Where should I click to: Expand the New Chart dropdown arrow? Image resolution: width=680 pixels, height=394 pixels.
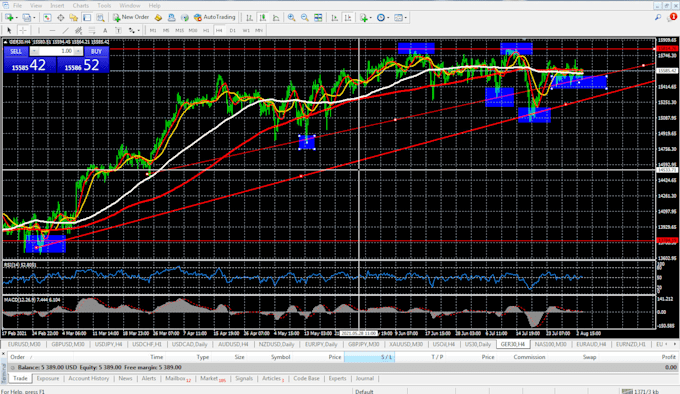click(x=16, y=18)
